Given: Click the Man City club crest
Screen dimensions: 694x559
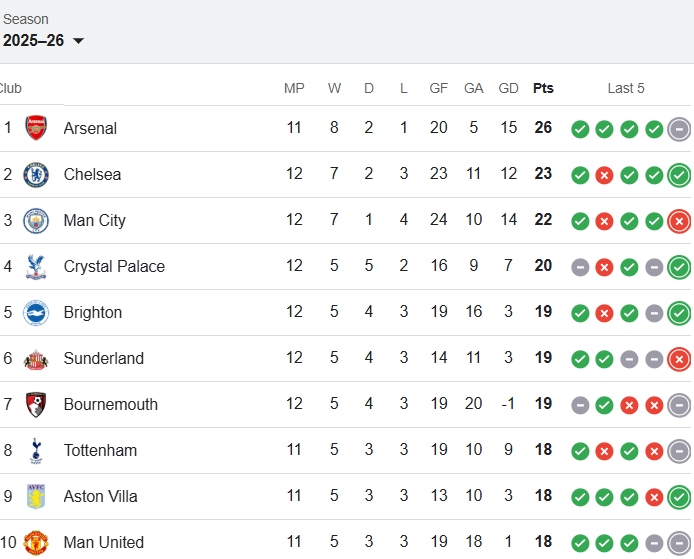Looking at the screenshot, I should (x=36, y=220).
